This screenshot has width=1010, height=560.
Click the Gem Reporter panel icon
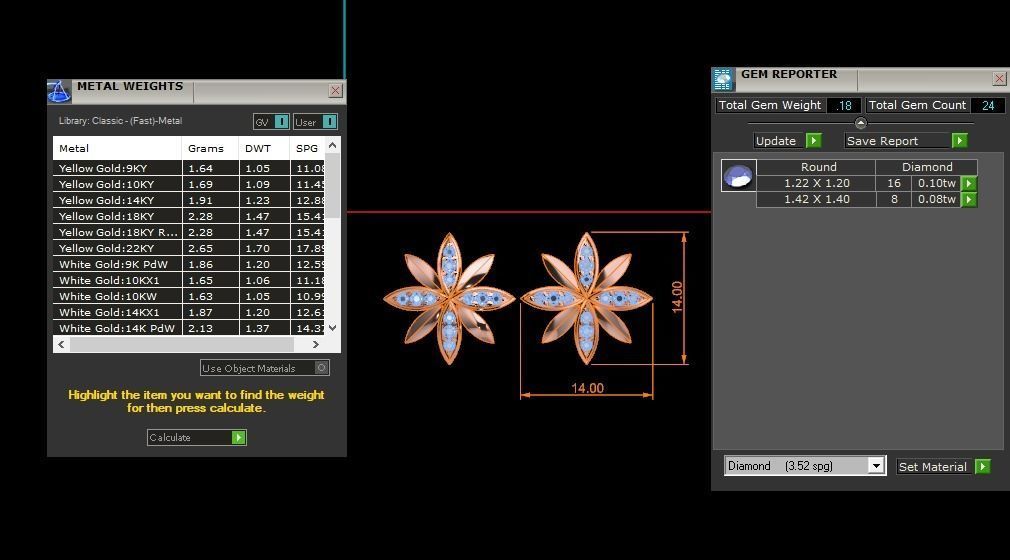coord(723,79)
